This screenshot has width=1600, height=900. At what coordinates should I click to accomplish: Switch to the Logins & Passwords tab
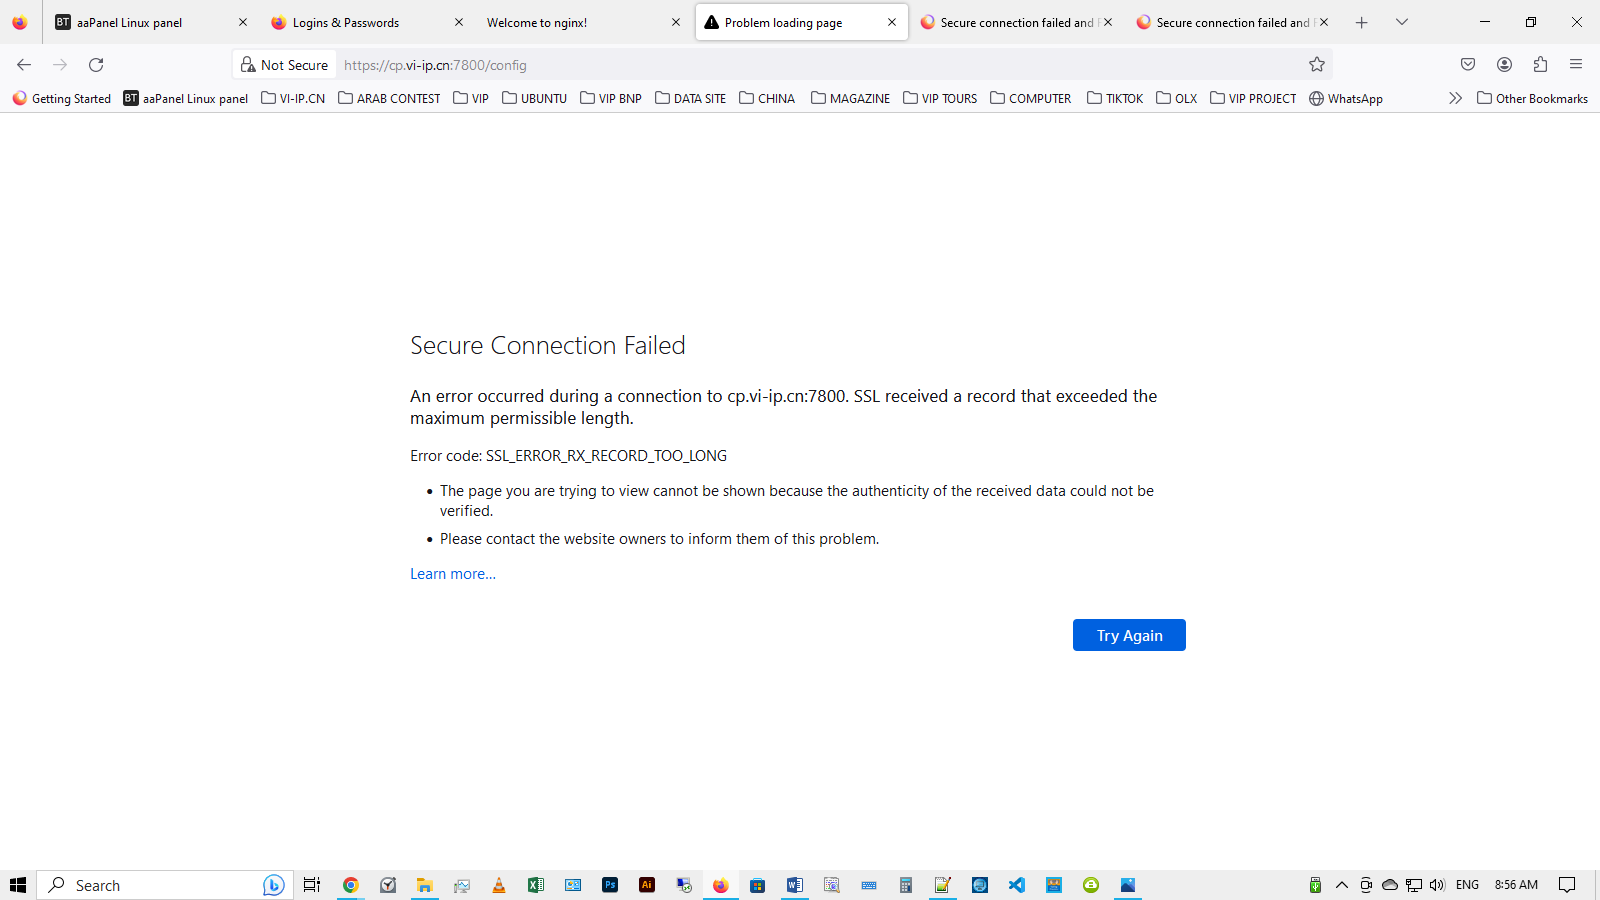[345, 22]
